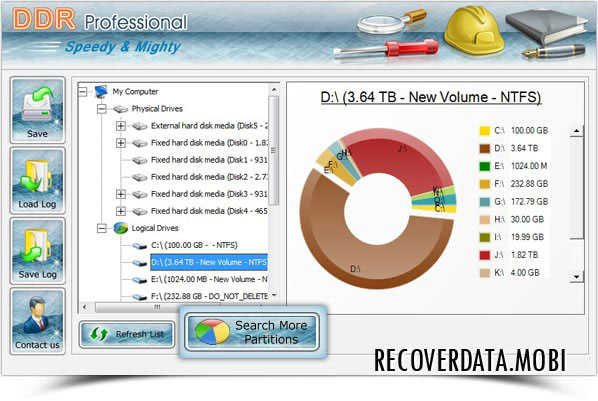Click the Save Log button

37,251
